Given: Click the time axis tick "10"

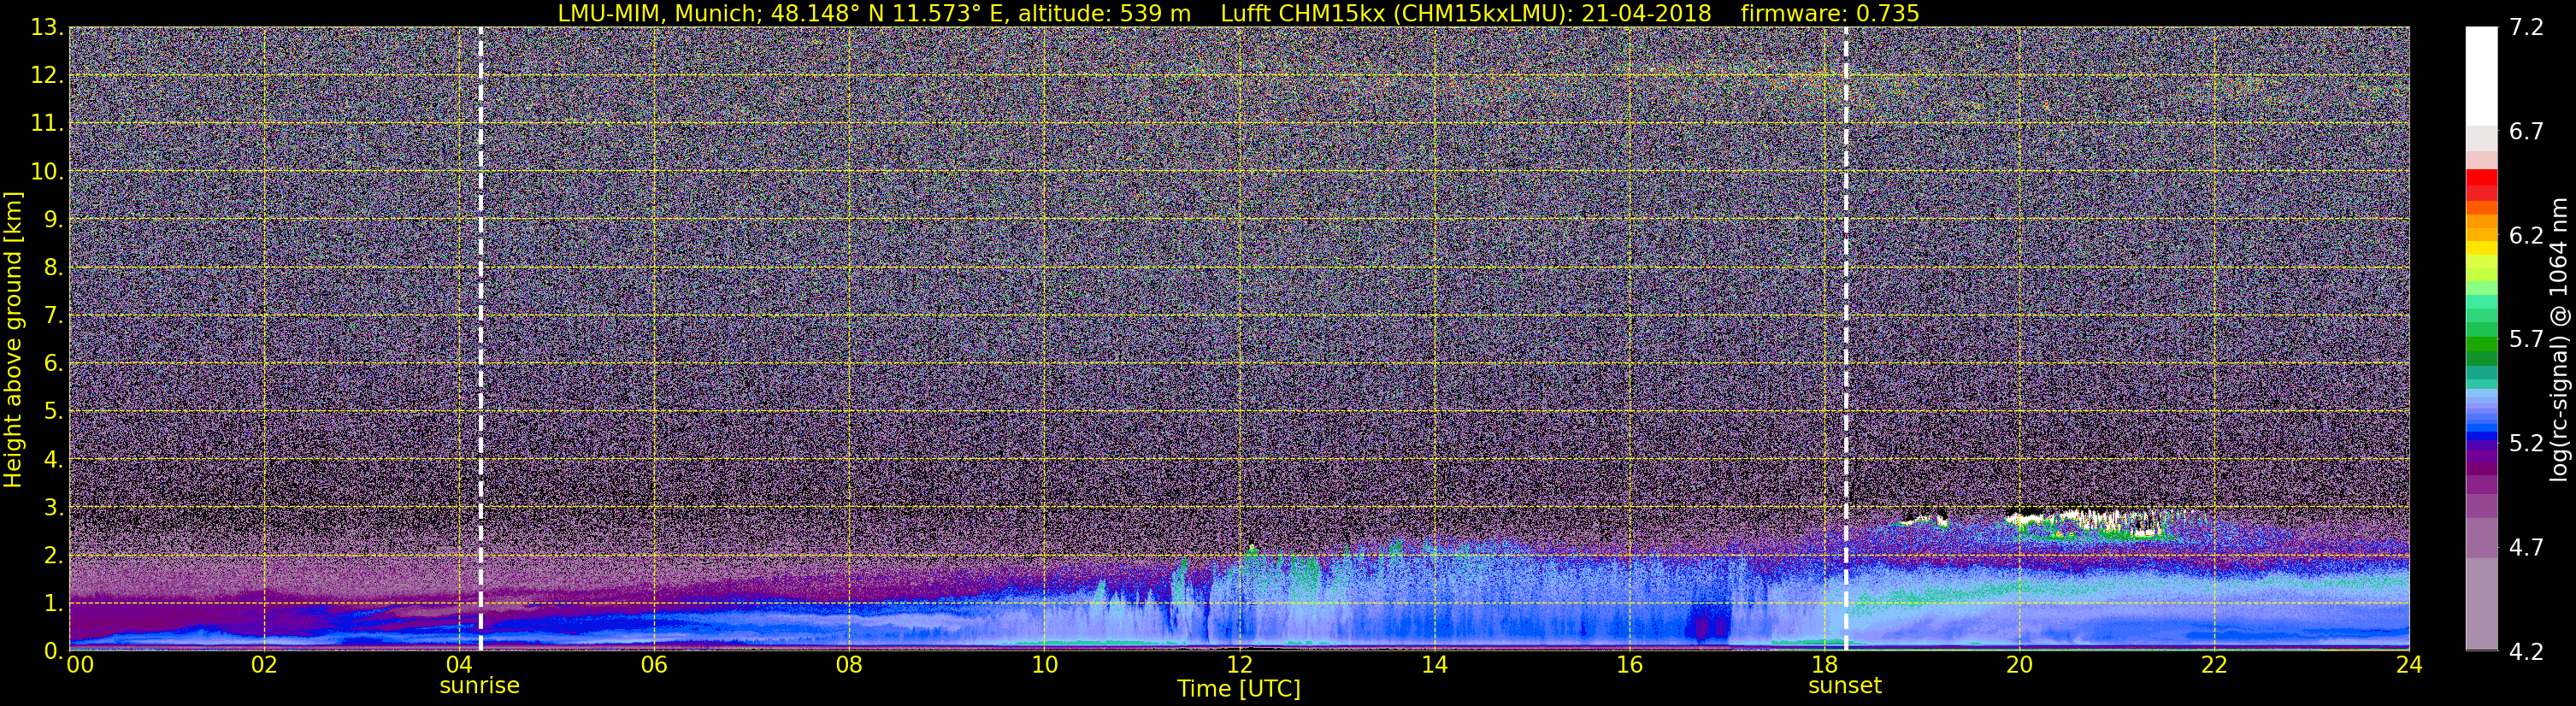Looking at the screenshot, I should (1043, 665).
